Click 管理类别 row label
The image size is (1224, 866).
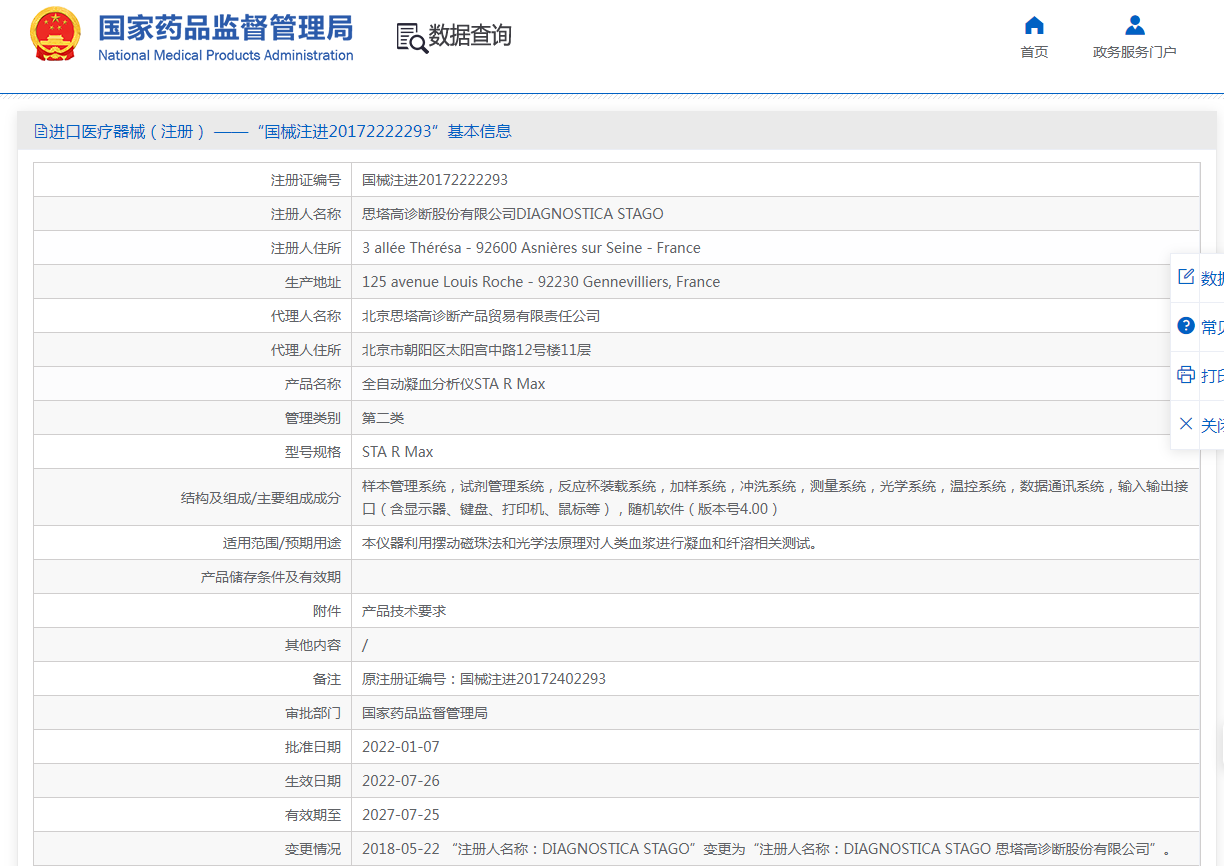[x=313, y=418]
